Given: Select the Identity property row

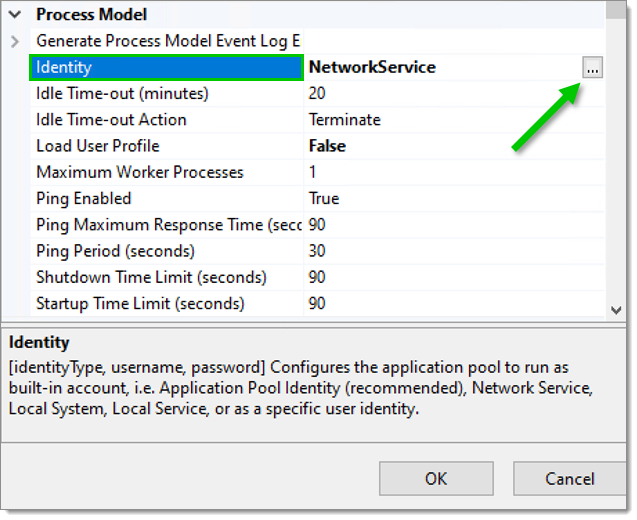Looking at the screenshot, I should (166, 67).
